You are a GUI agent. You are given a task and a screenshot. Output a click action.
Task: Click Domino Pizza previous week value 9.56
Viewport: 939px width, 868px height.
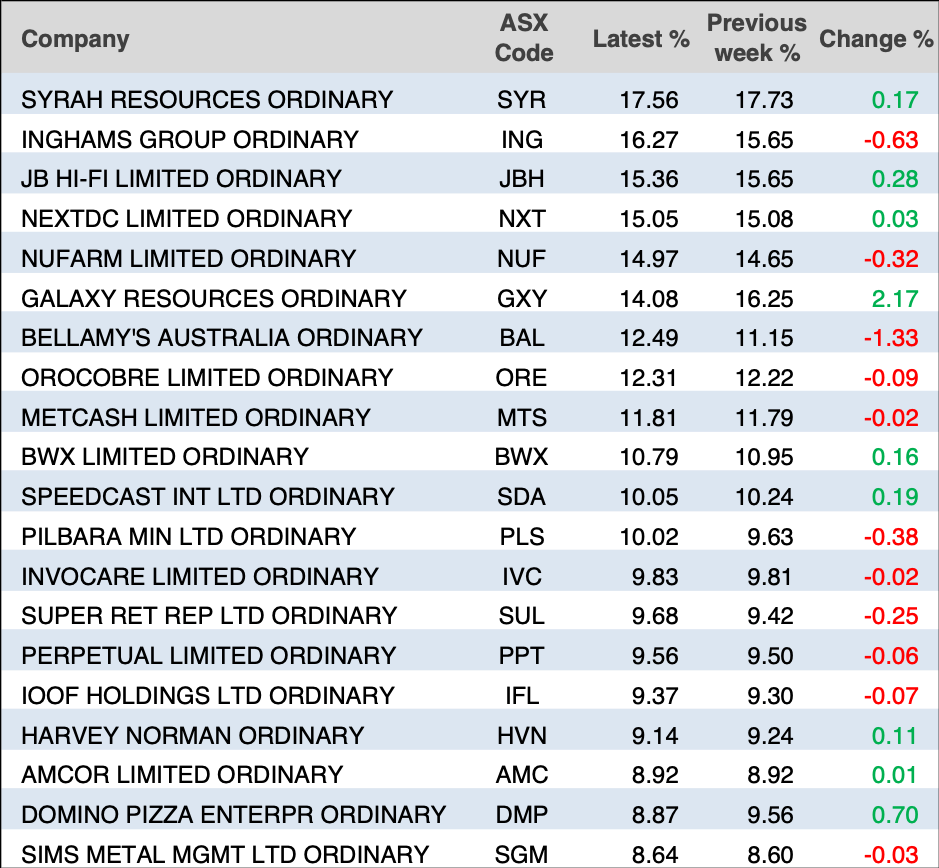tap(764, 815)
